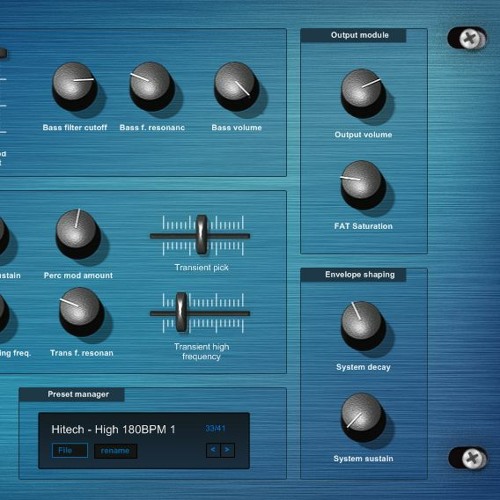The image size is (500, 500).
Task: Adjust the Bass f. resonance knob
Action: tap(151, 86)
